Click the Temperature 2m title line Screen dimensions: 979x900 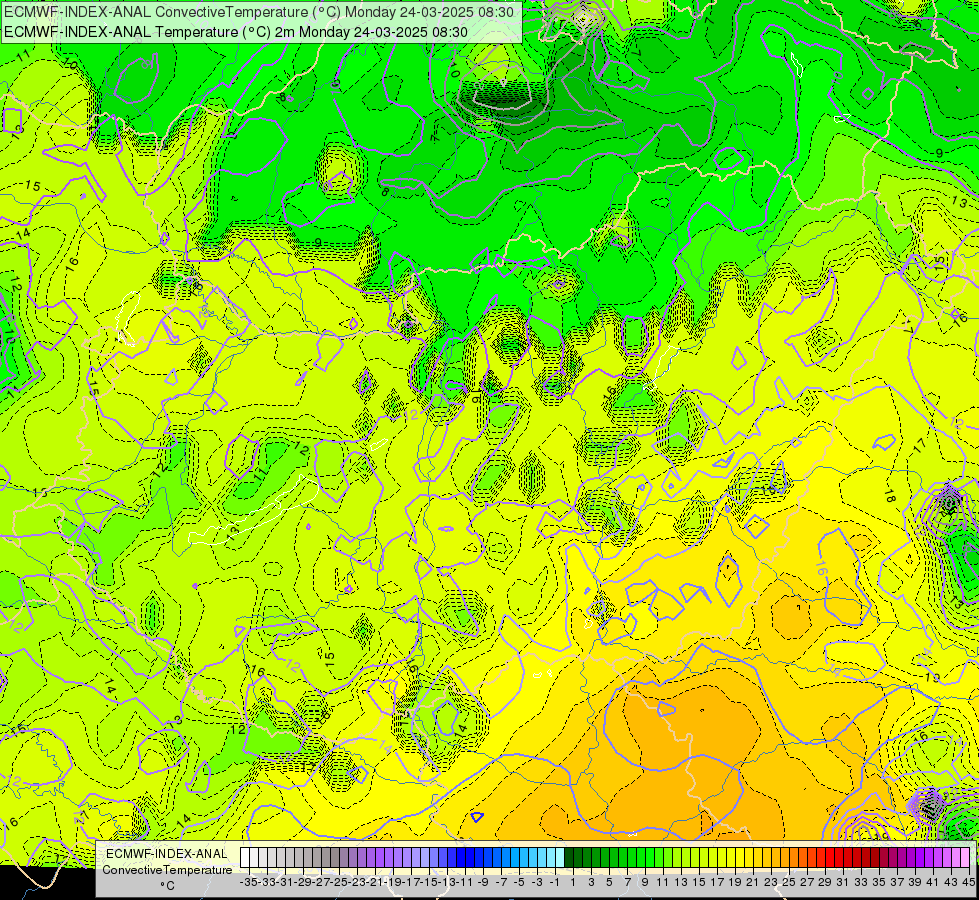click(x=236, y=32)
